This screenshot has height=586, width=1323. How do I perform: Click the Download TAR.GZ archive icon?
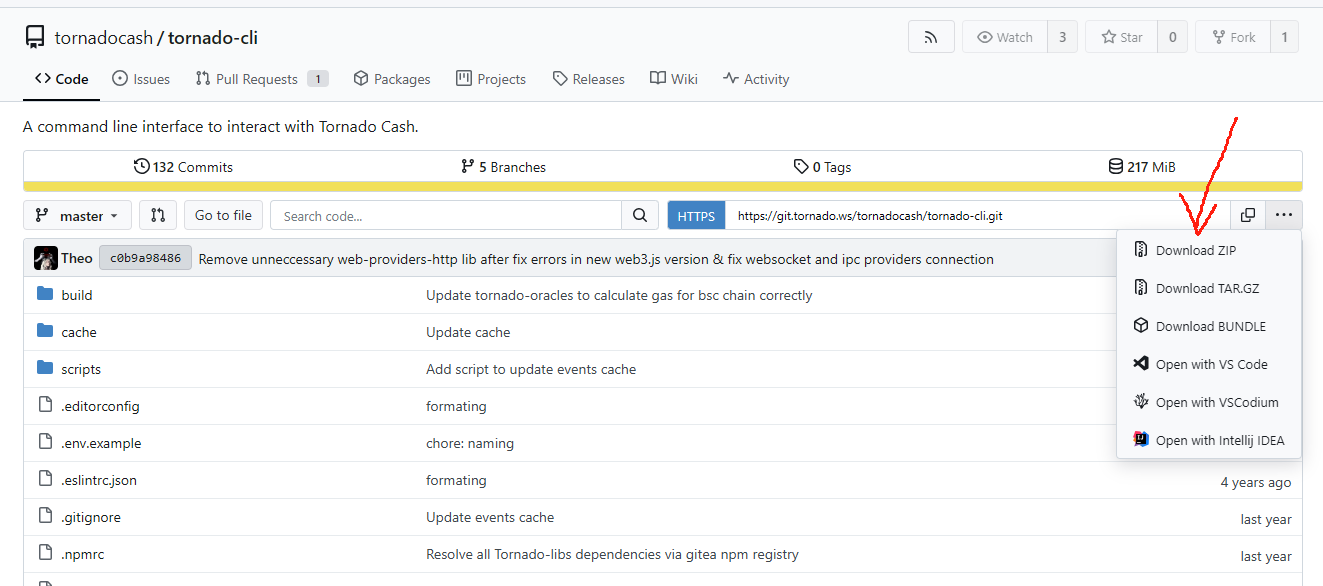point(1140,288)
